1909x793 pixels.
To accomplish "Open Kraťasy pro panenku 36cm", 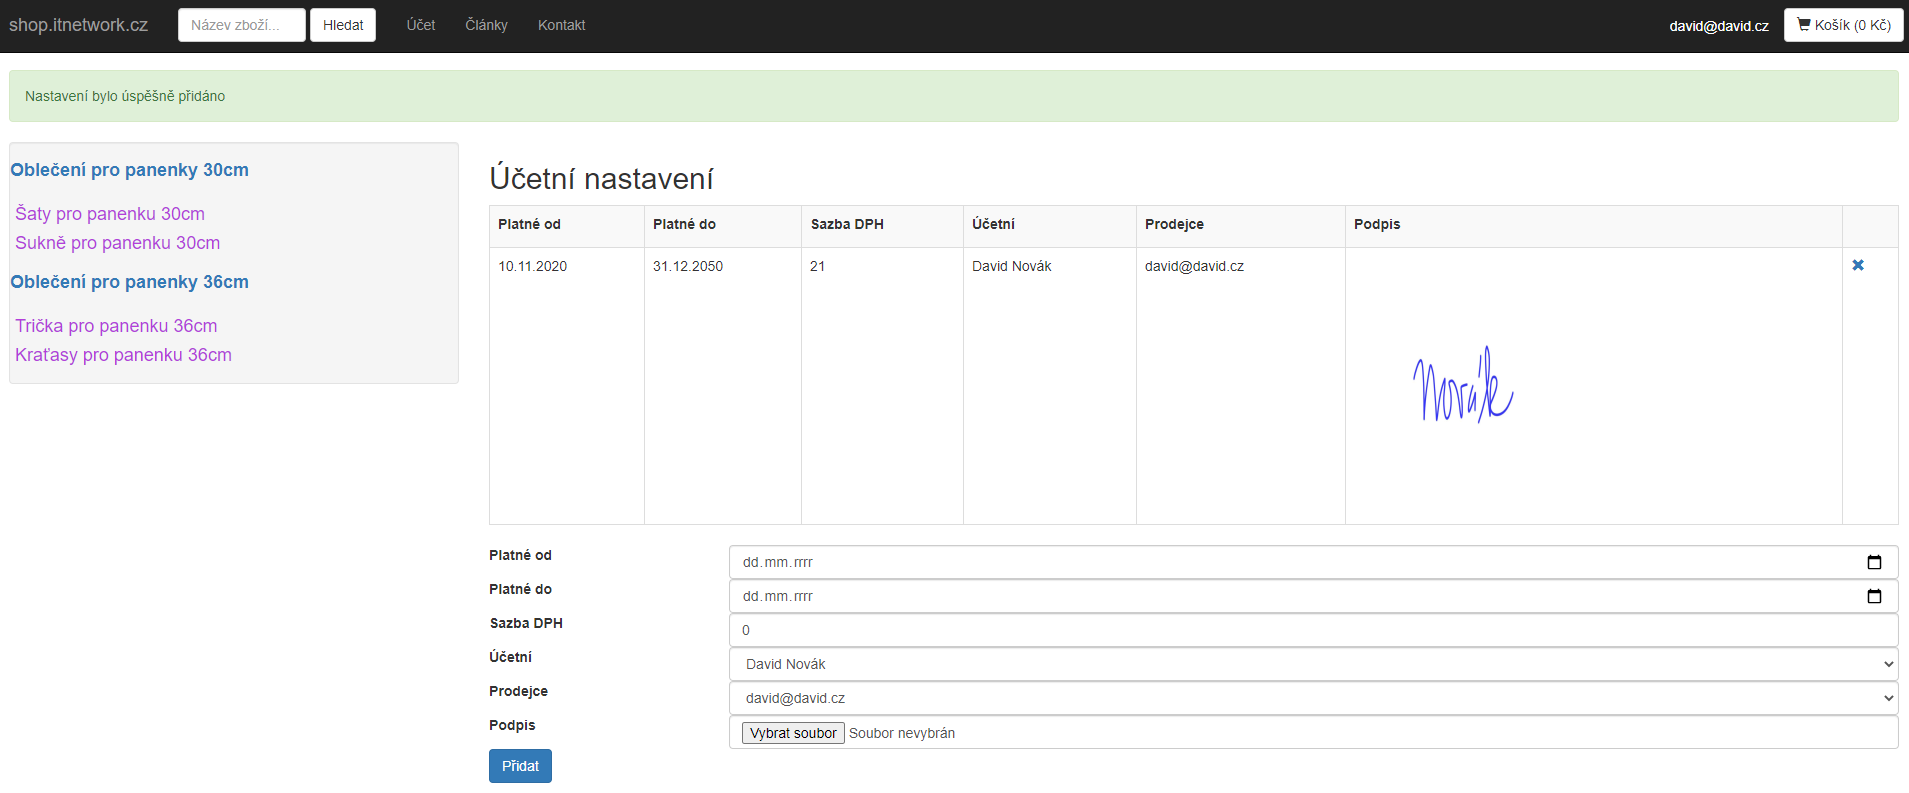I will pos(123,355).
